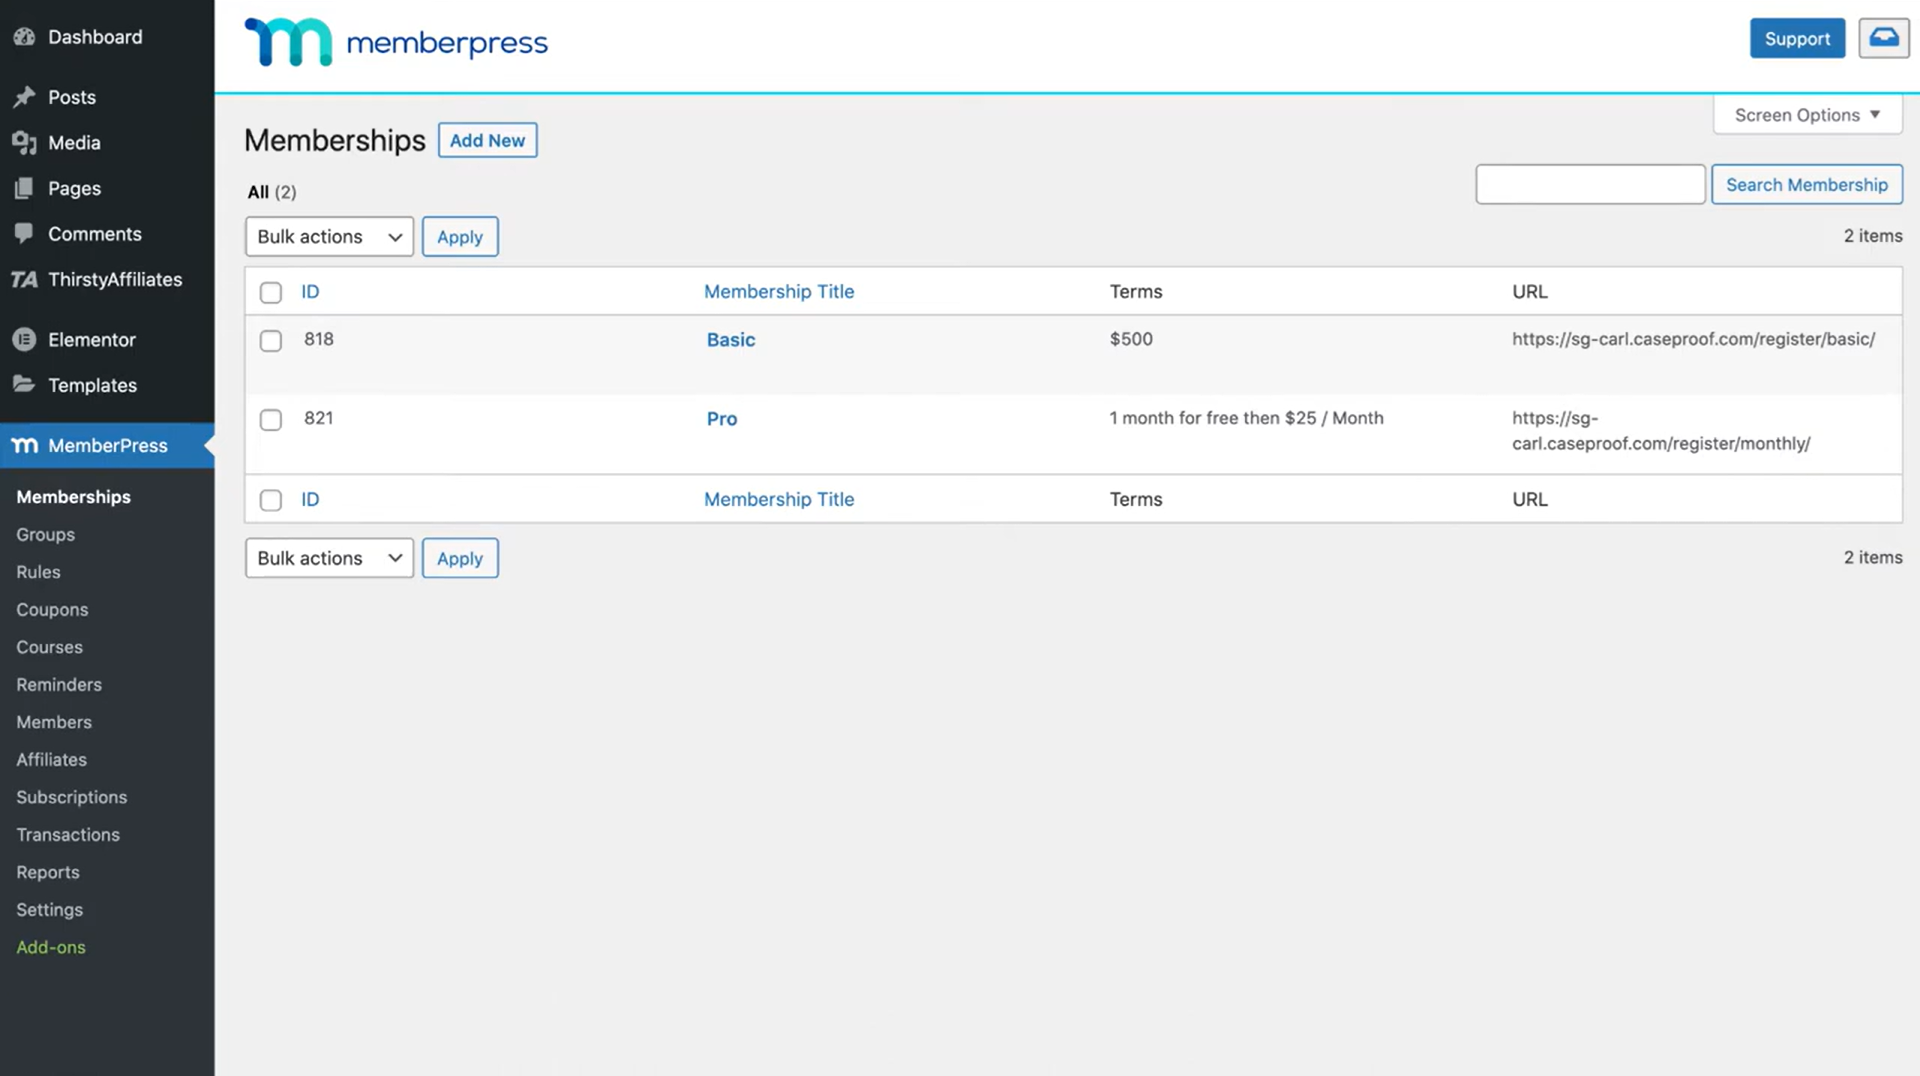
Task: Open Elementor menu label
Action: [x=92, y=340]
